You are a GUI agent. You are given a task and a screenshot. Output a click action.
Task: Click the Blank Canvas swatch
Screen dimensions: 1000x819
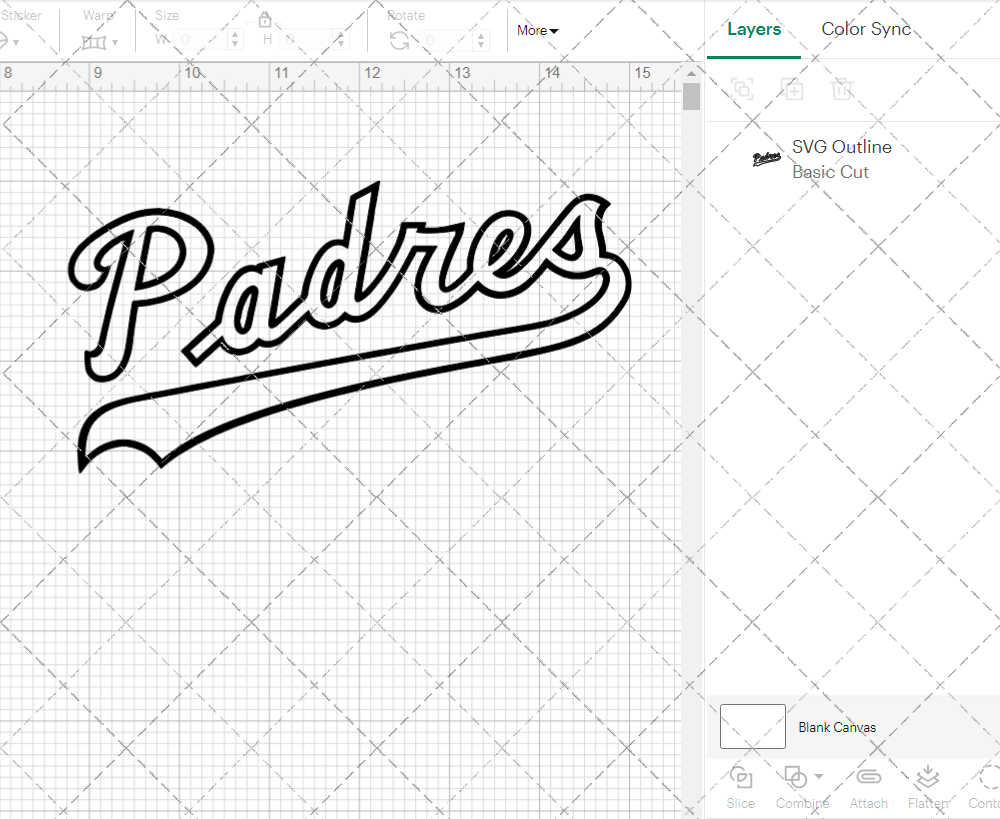tap(752, 727)
